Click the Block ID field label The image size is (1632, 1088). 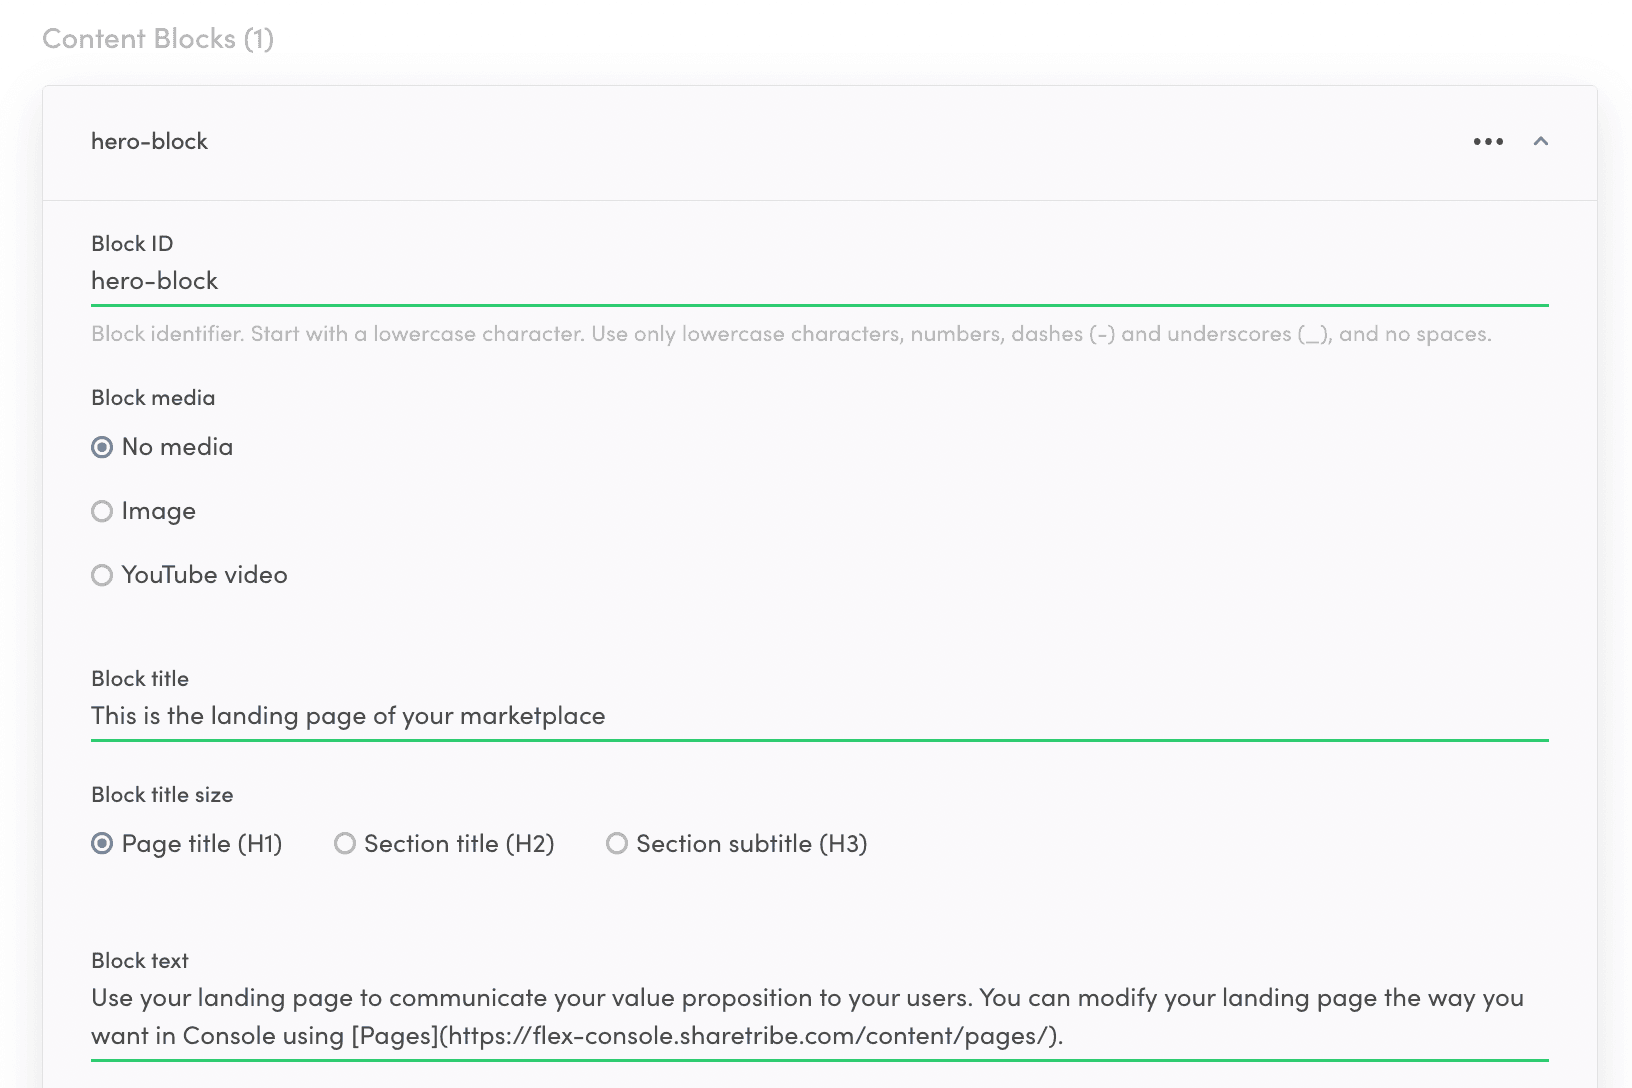click(x=132, y=244)
